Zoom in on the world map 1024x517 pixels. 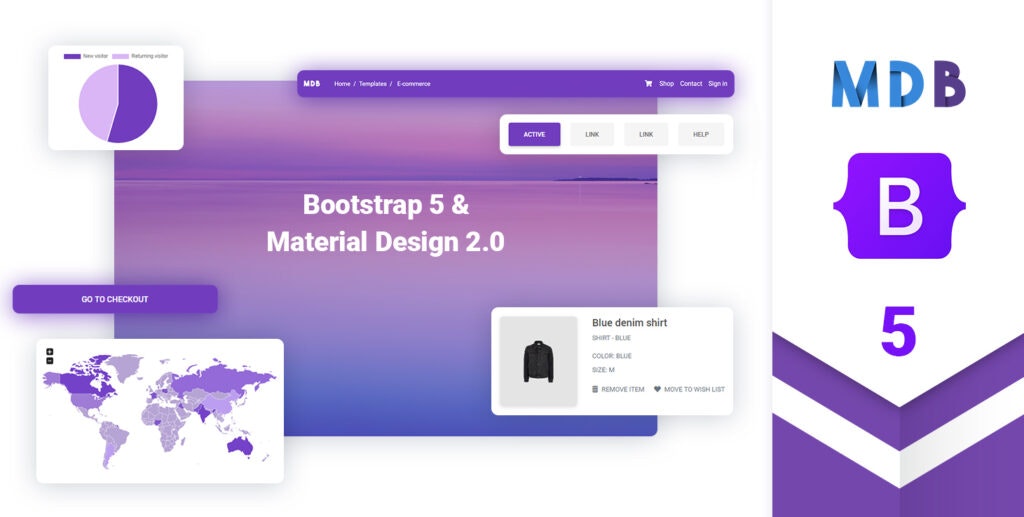click(x=50, y=352)
